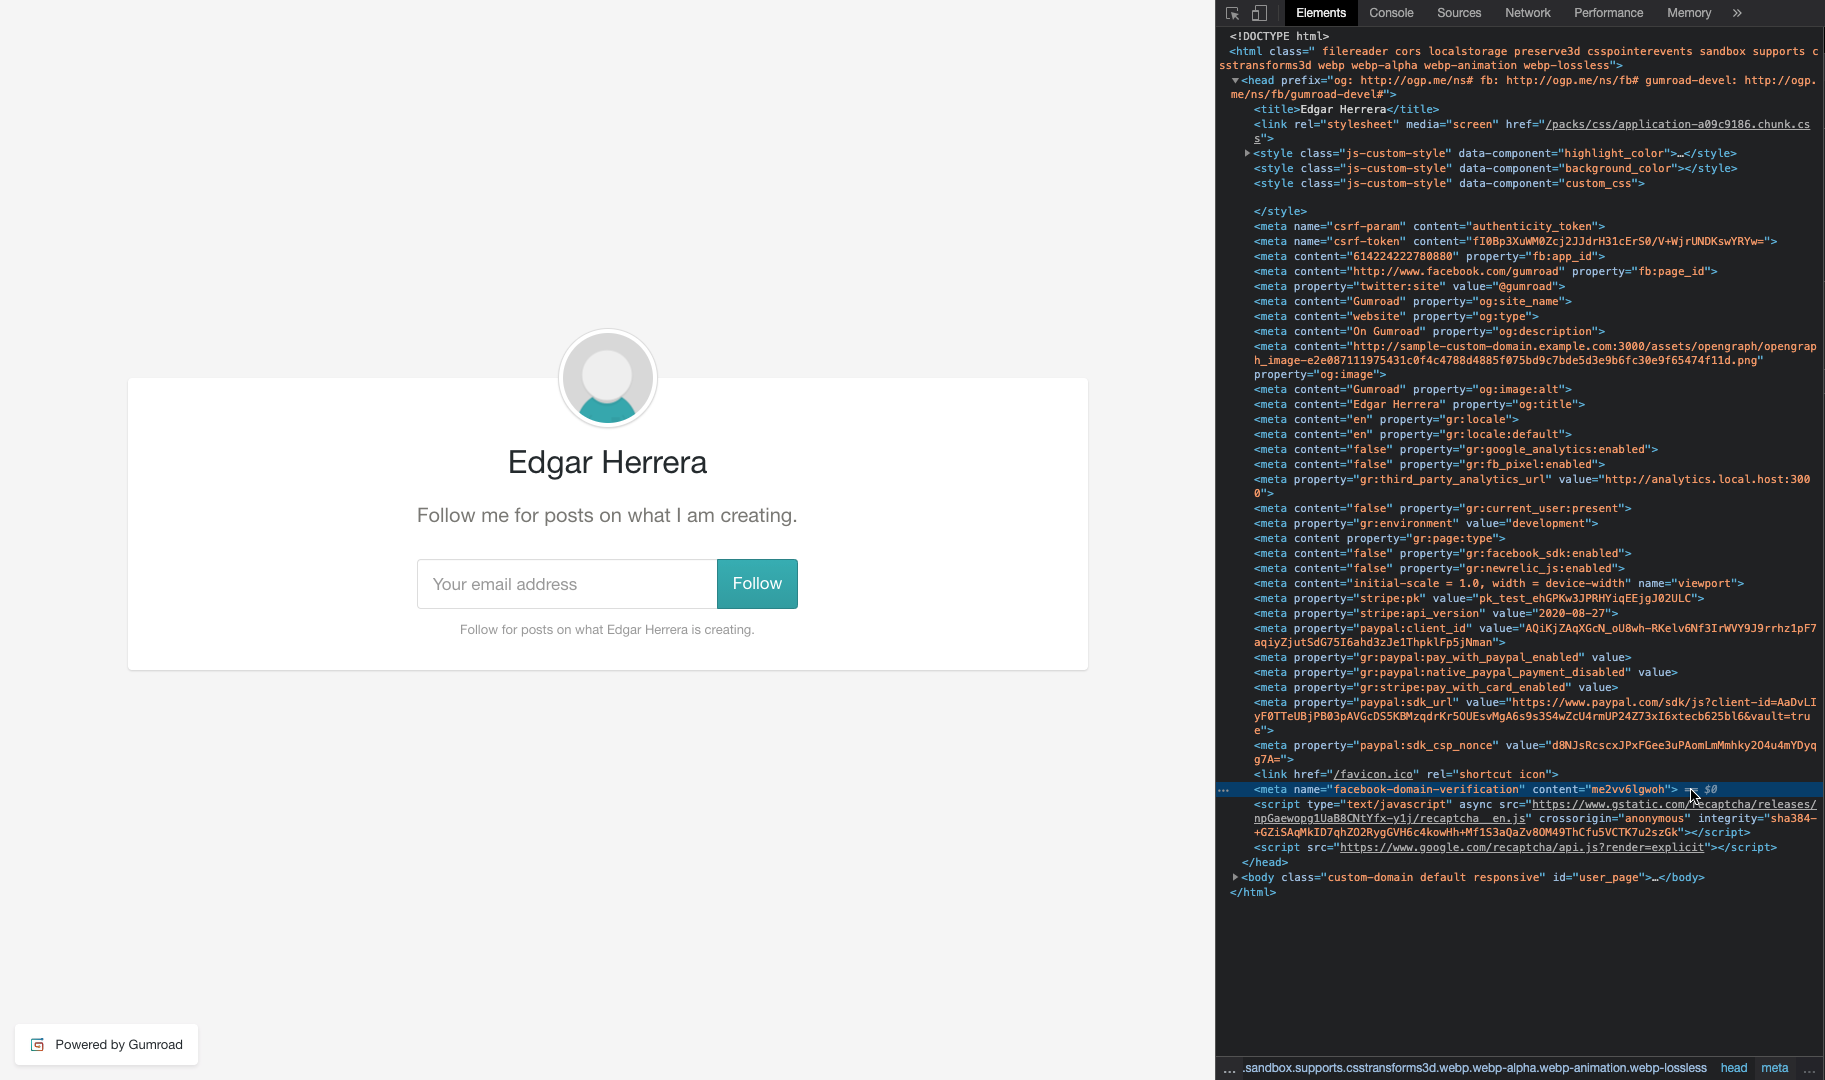Select the twitter:site meta element

(x=1409, y=286)
